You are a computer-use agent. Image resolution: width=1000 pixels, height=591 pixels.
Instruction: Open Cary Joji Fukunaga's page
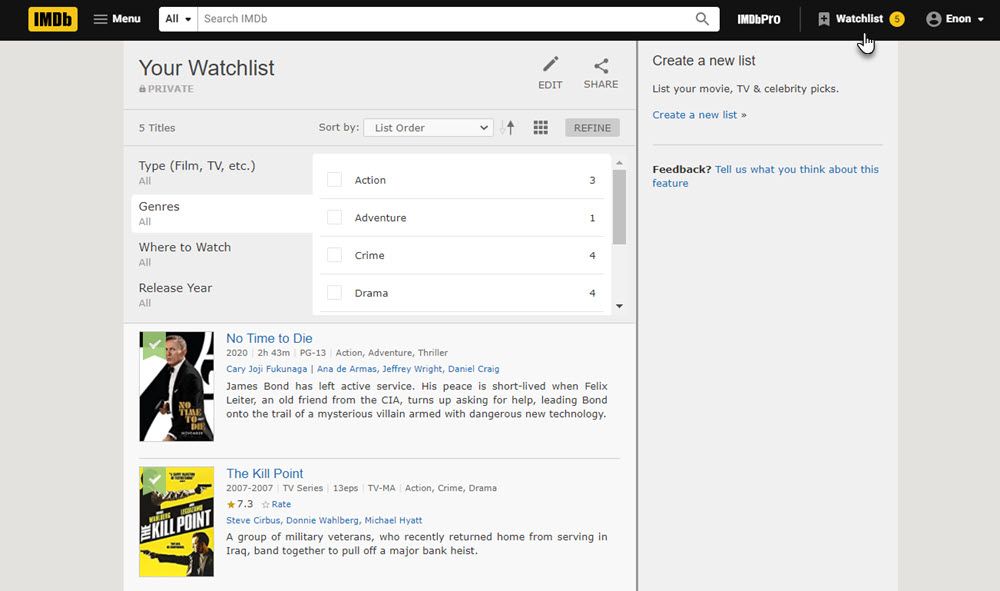coord(267,368)
